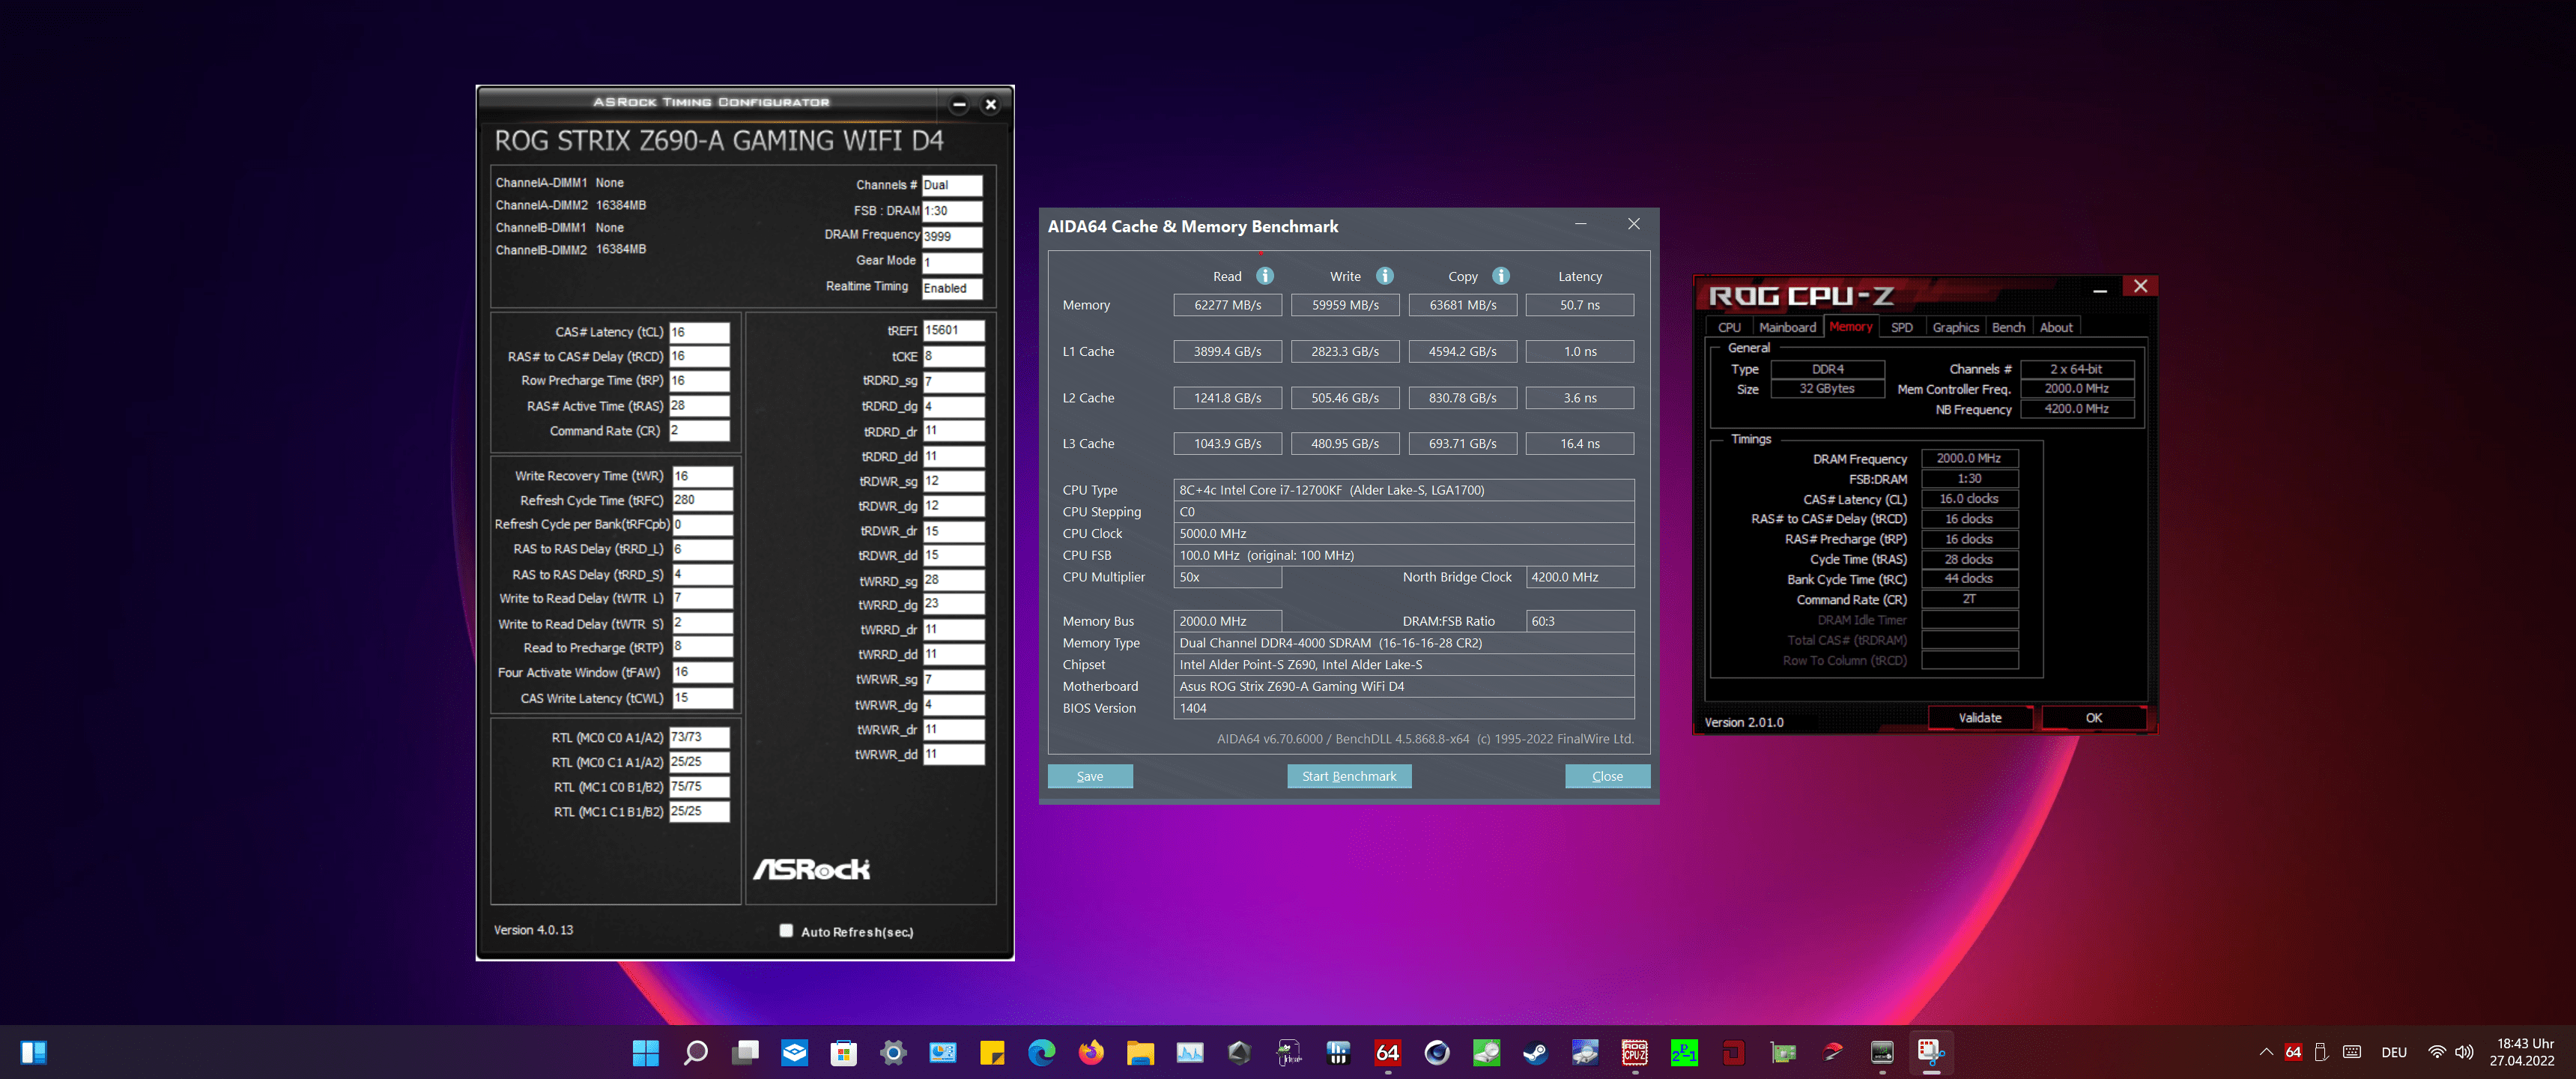
Task: Click the Read info icon in AIDA64
Action: pos(1265,276)
